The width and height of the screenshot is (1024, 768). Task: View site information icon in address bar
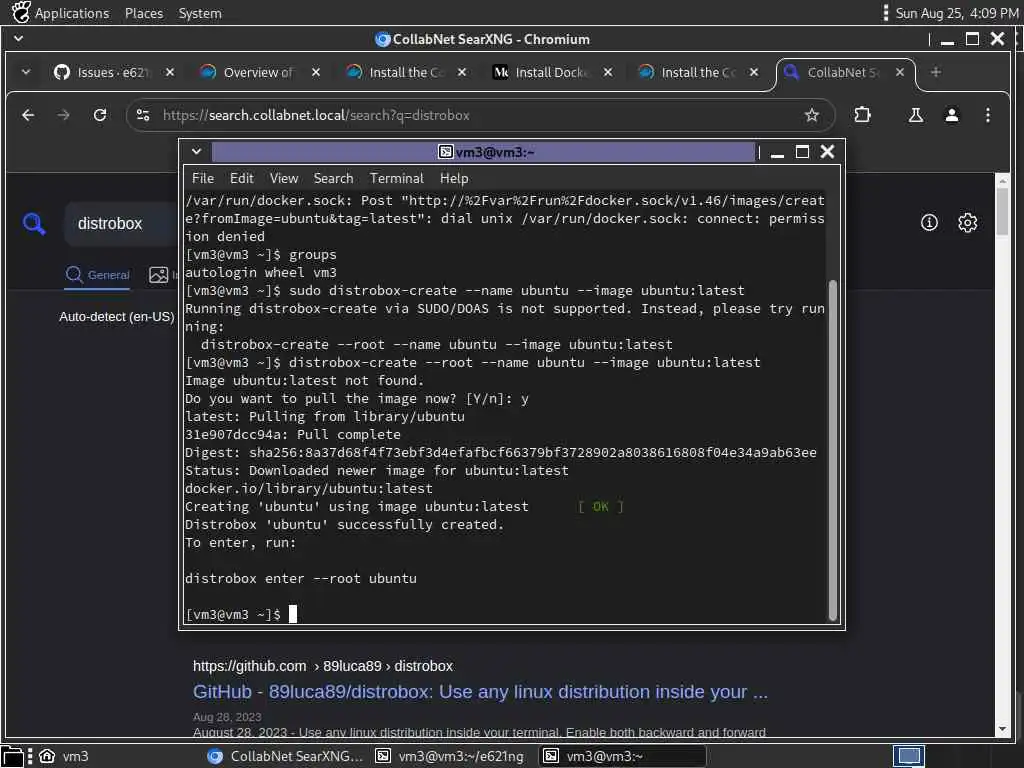pos(143,115)
